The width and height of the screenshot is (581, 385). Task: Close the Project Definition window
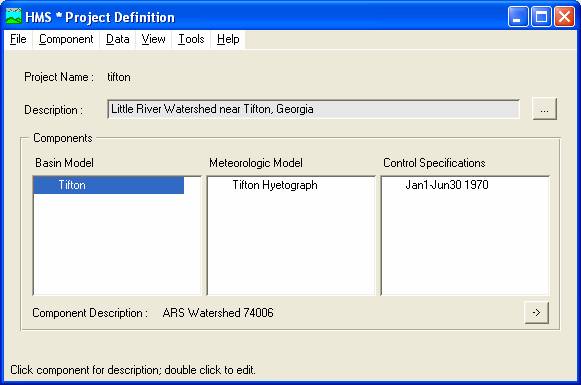(564, 17)
